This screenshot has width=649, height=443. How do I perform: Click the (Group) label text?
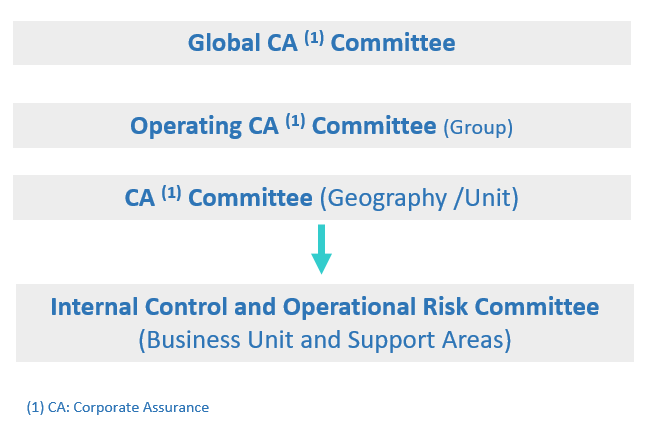point(478,127)
